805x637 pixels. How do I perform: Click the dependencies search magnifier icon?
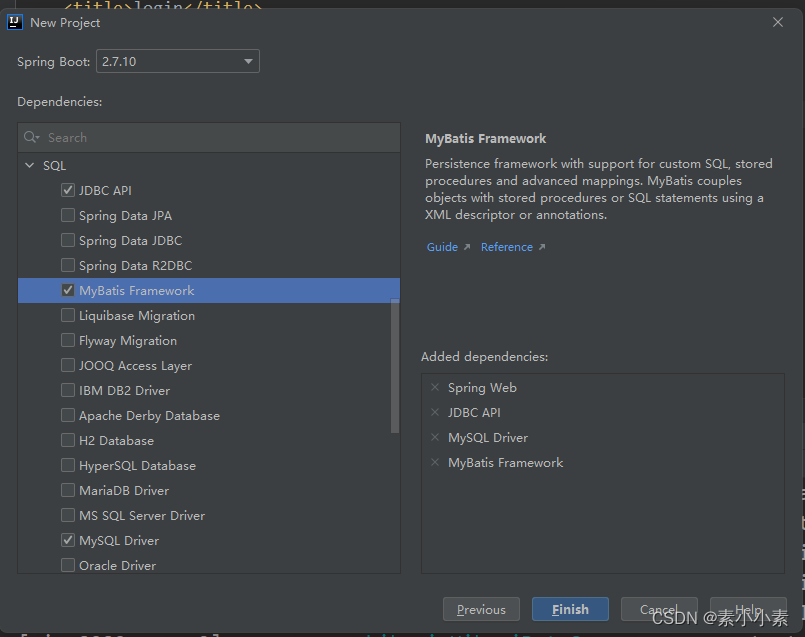click(x=31, y=137)
